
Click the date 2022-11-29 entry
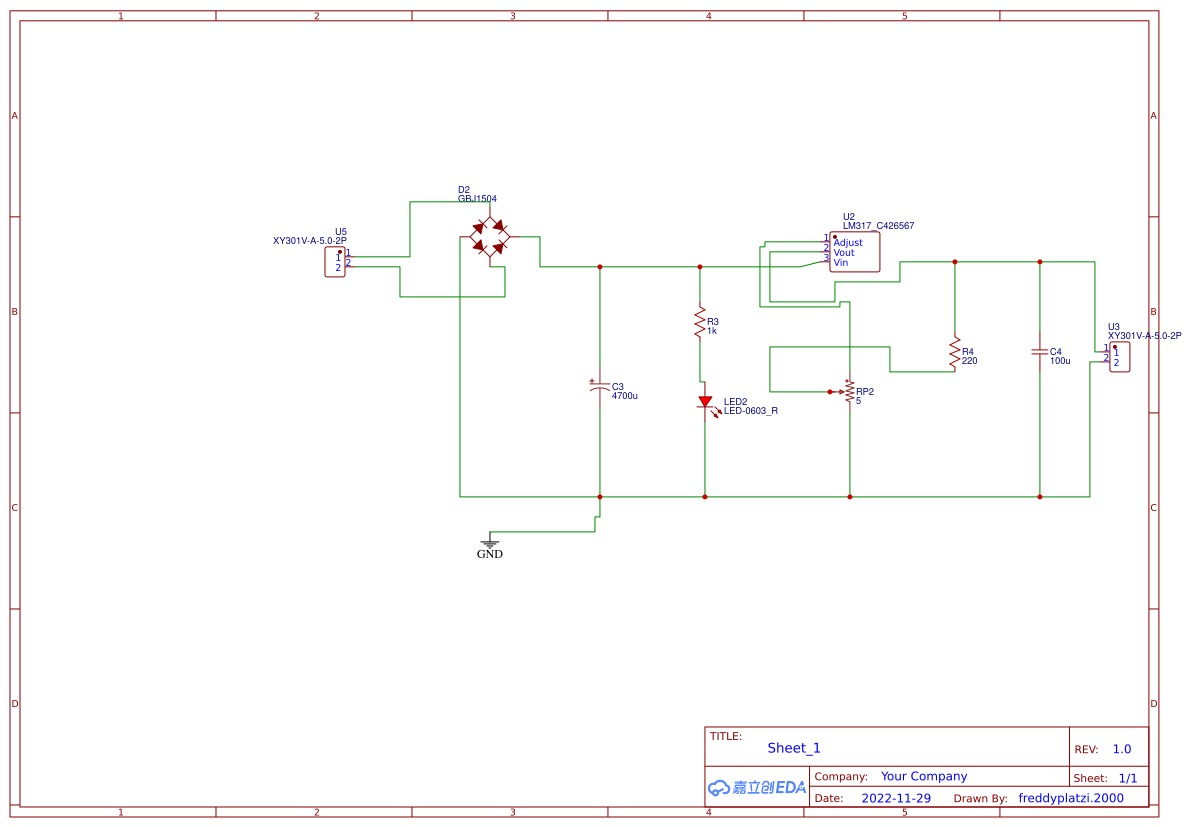point(896,798)
